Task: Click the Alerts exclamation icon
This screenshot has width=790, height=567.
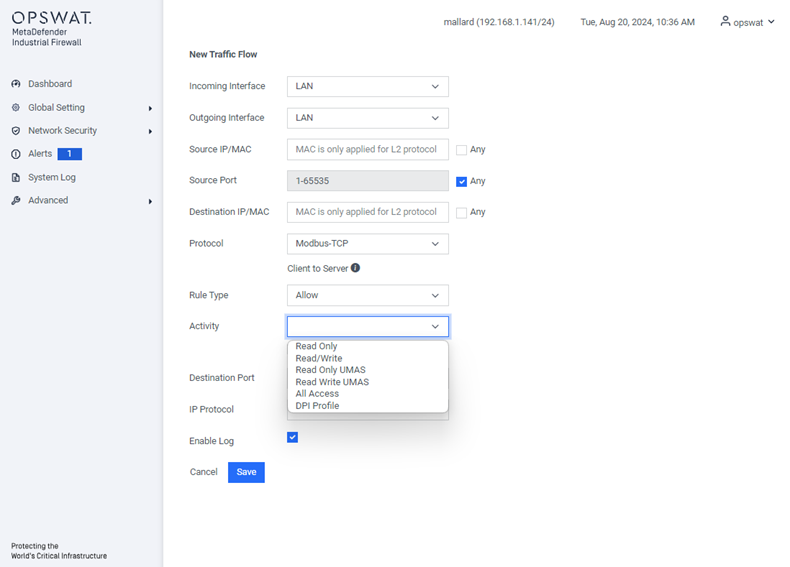Action: [16, 154]
